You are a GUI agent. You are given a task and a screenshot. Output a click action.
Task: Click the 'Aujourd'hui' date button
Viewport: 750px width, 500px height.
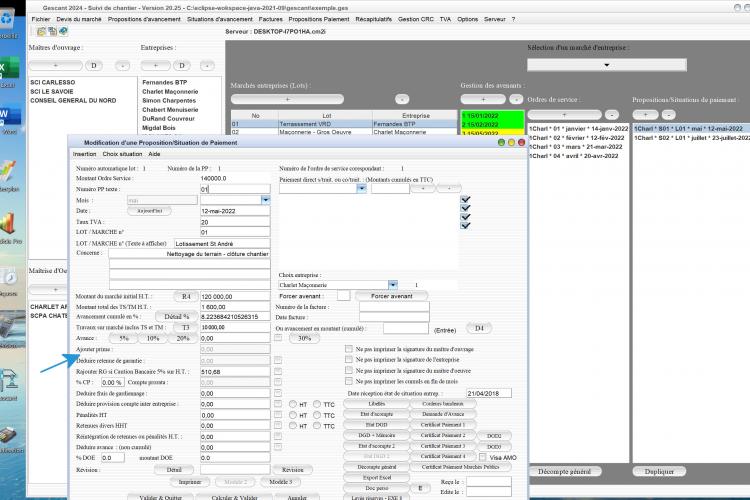(149, 211)
